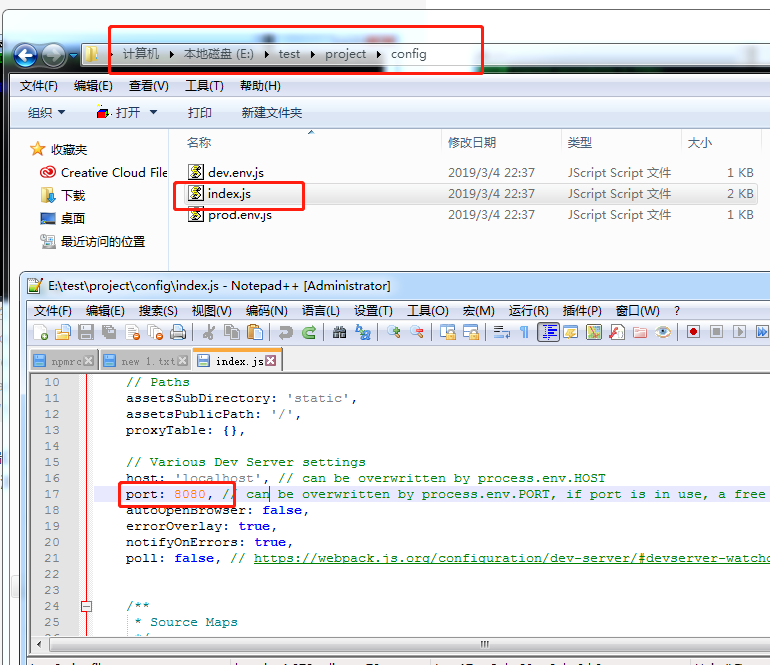Open Folder as Workspace icon
Image resolution: width=770 pixels, height=665 pixels.
[x=640, y=332]
